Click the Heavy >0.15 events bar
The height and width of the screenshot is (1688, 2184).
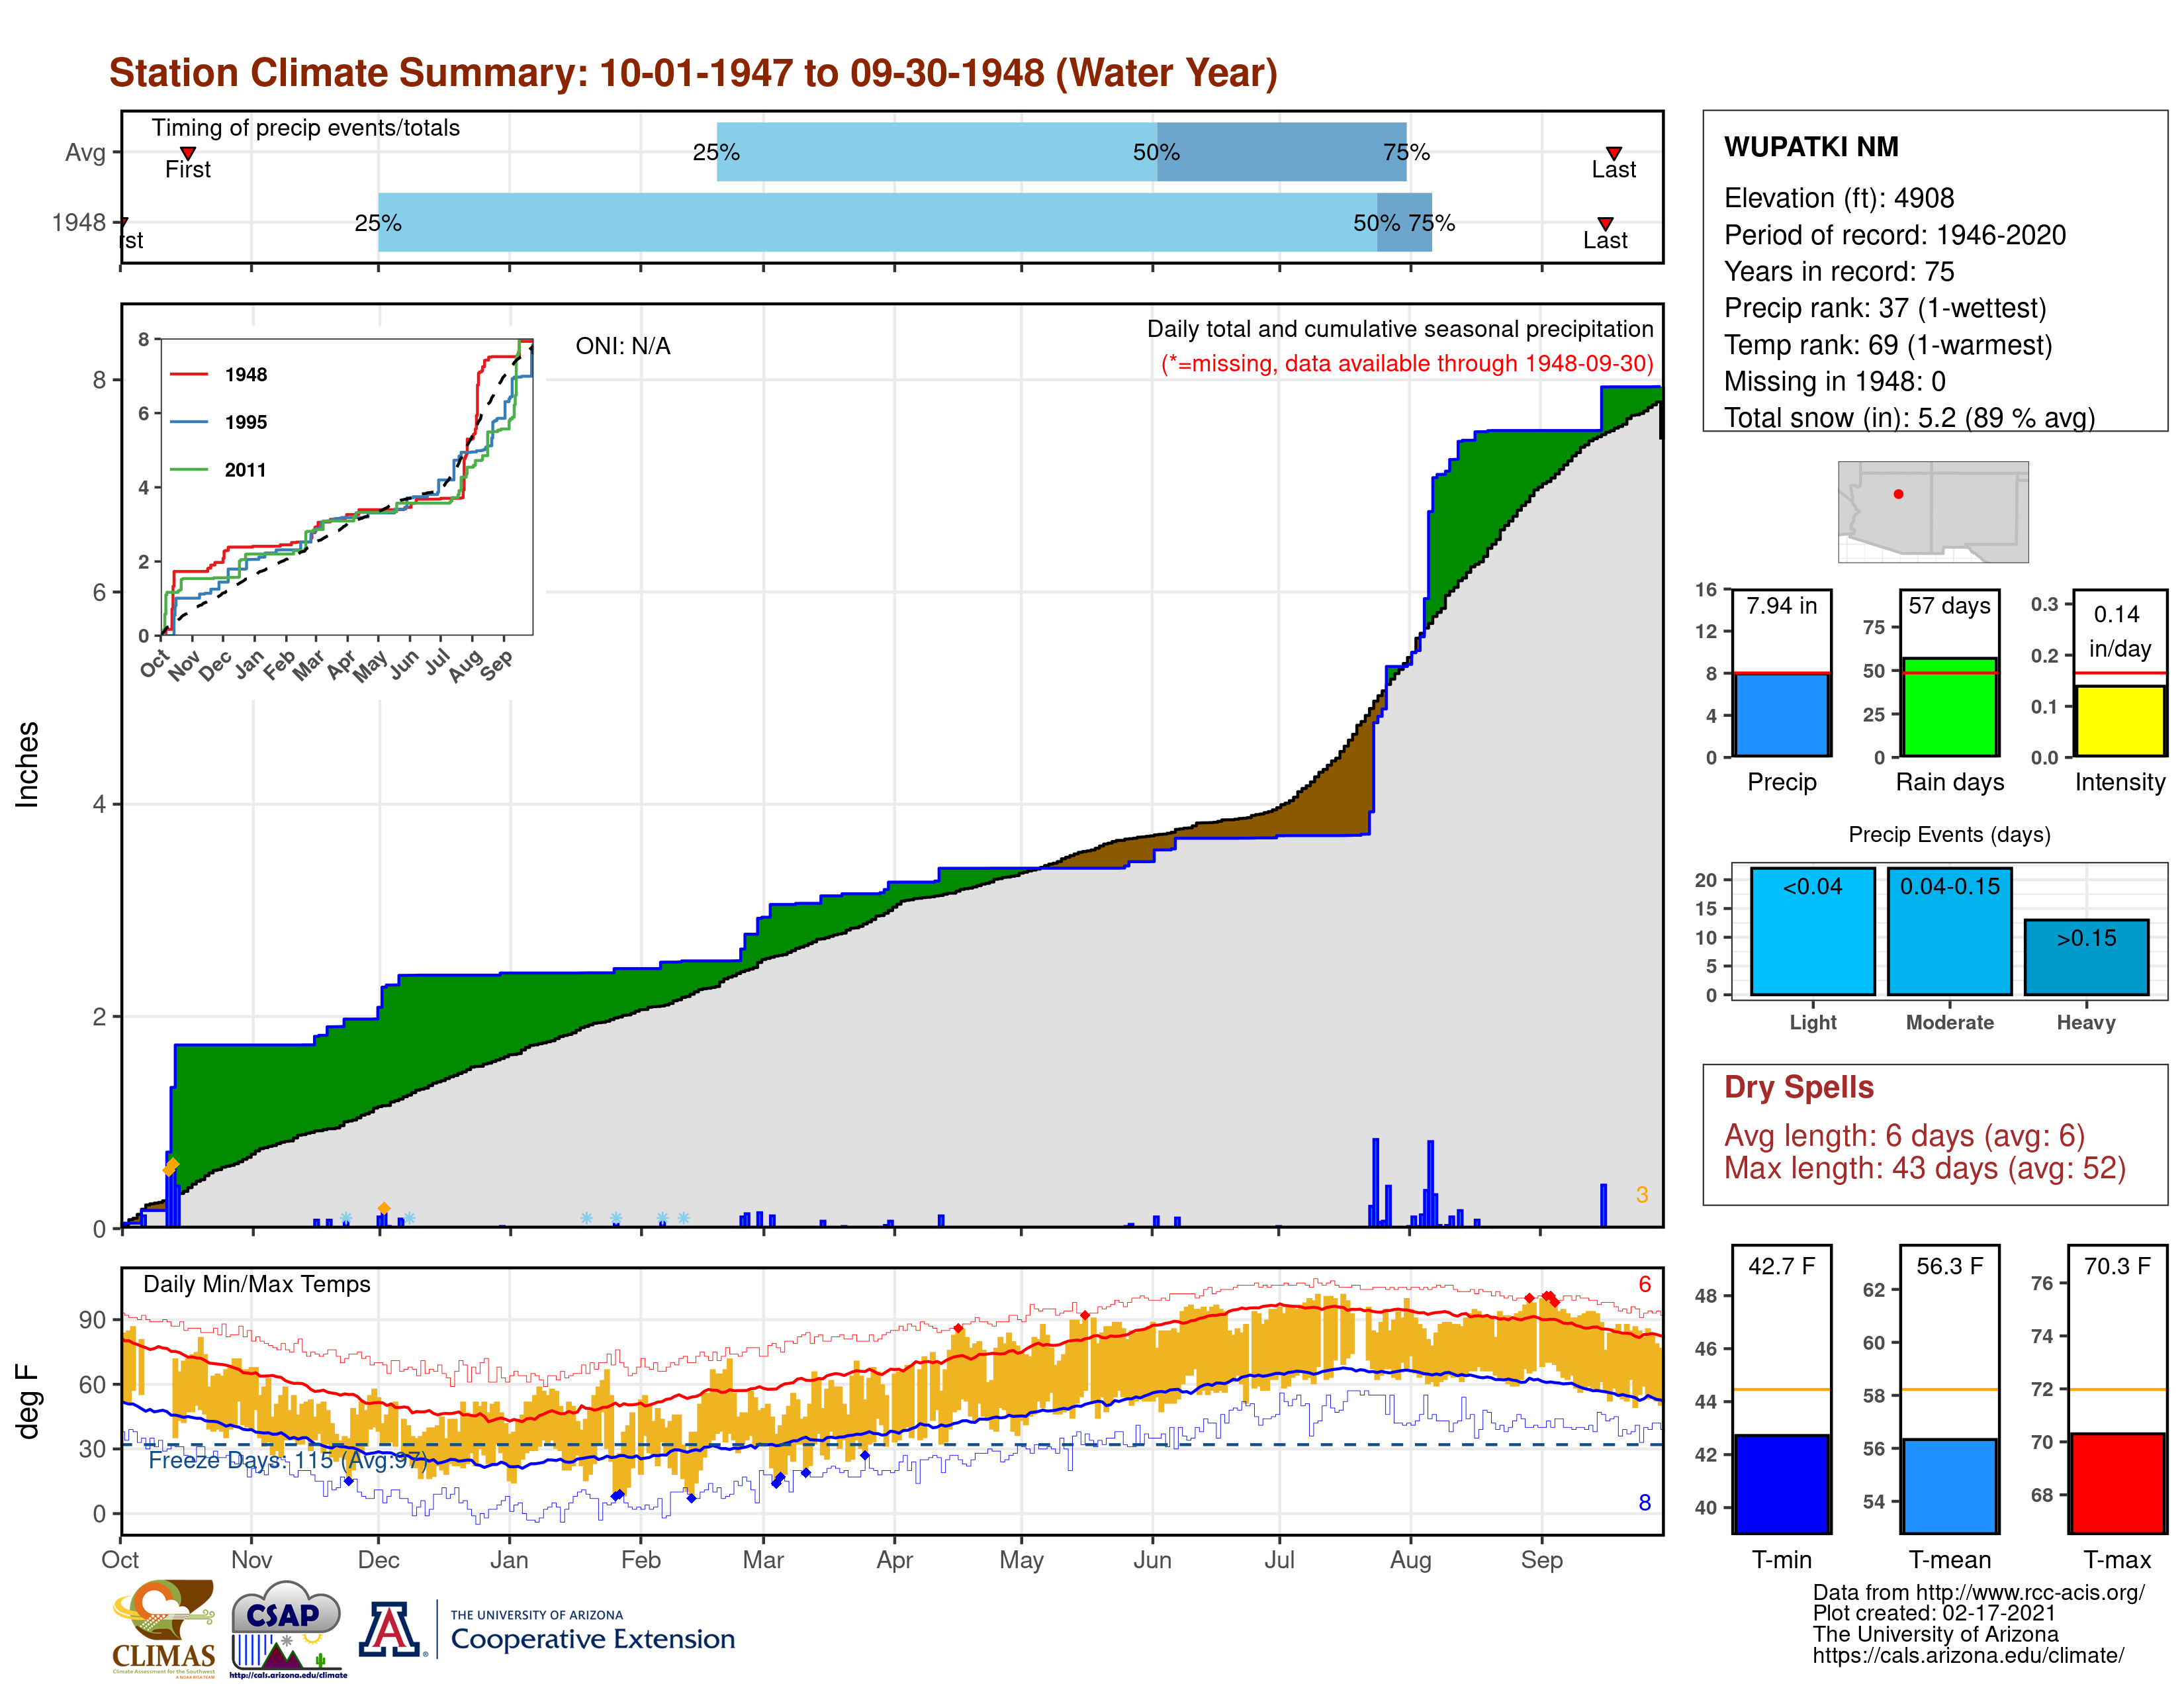coord(2086,957)
